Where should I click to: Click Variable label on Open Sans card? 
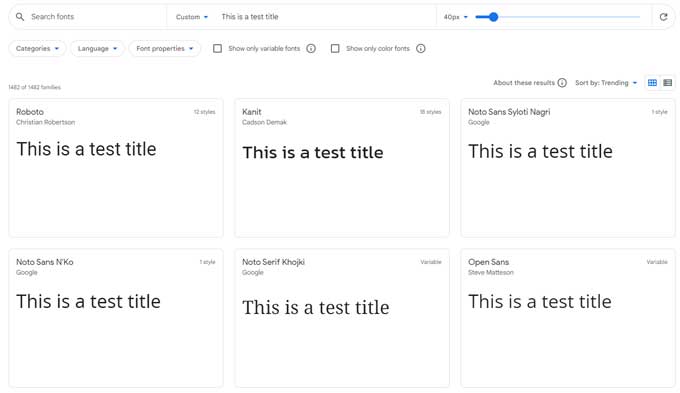pyautogui.click(x=657, y=262)
